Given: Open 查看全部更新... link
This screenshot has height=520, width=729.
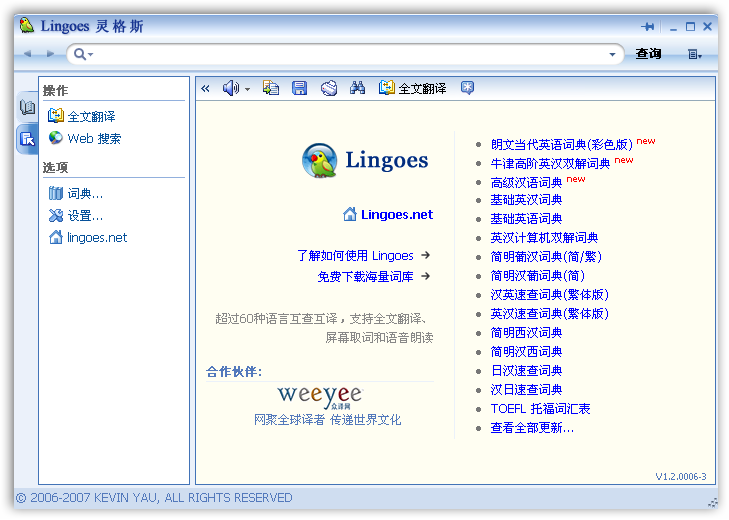Looking at the screenshot, I should pos(532,428).
